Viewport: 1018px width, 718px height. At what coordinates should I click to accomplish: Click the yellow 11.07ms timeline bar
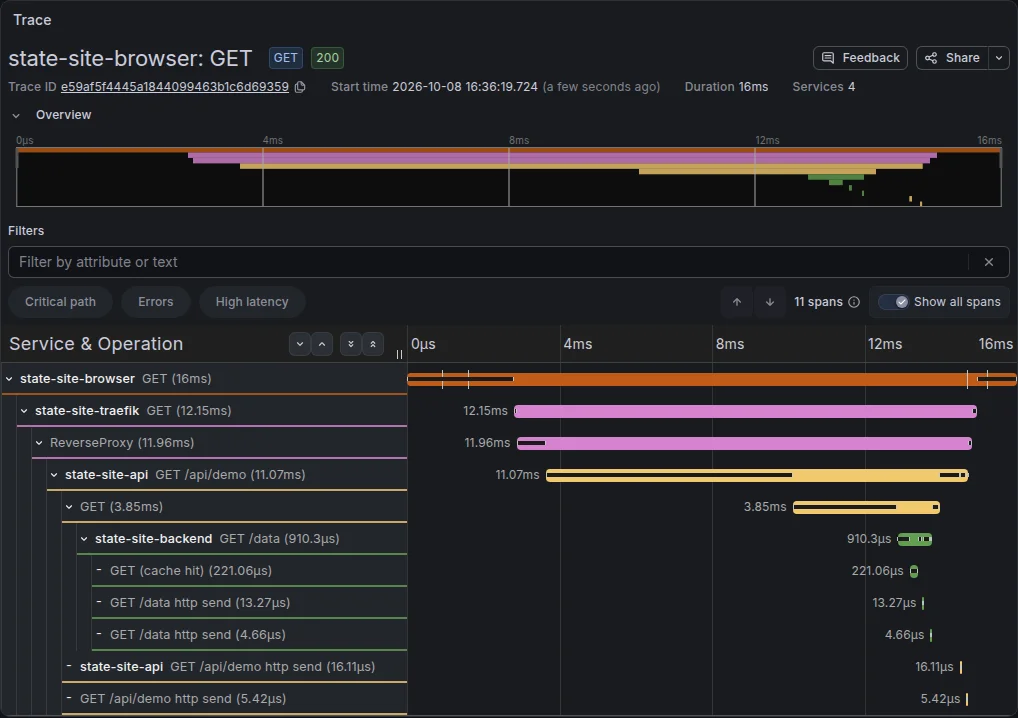tap(757, 475)
